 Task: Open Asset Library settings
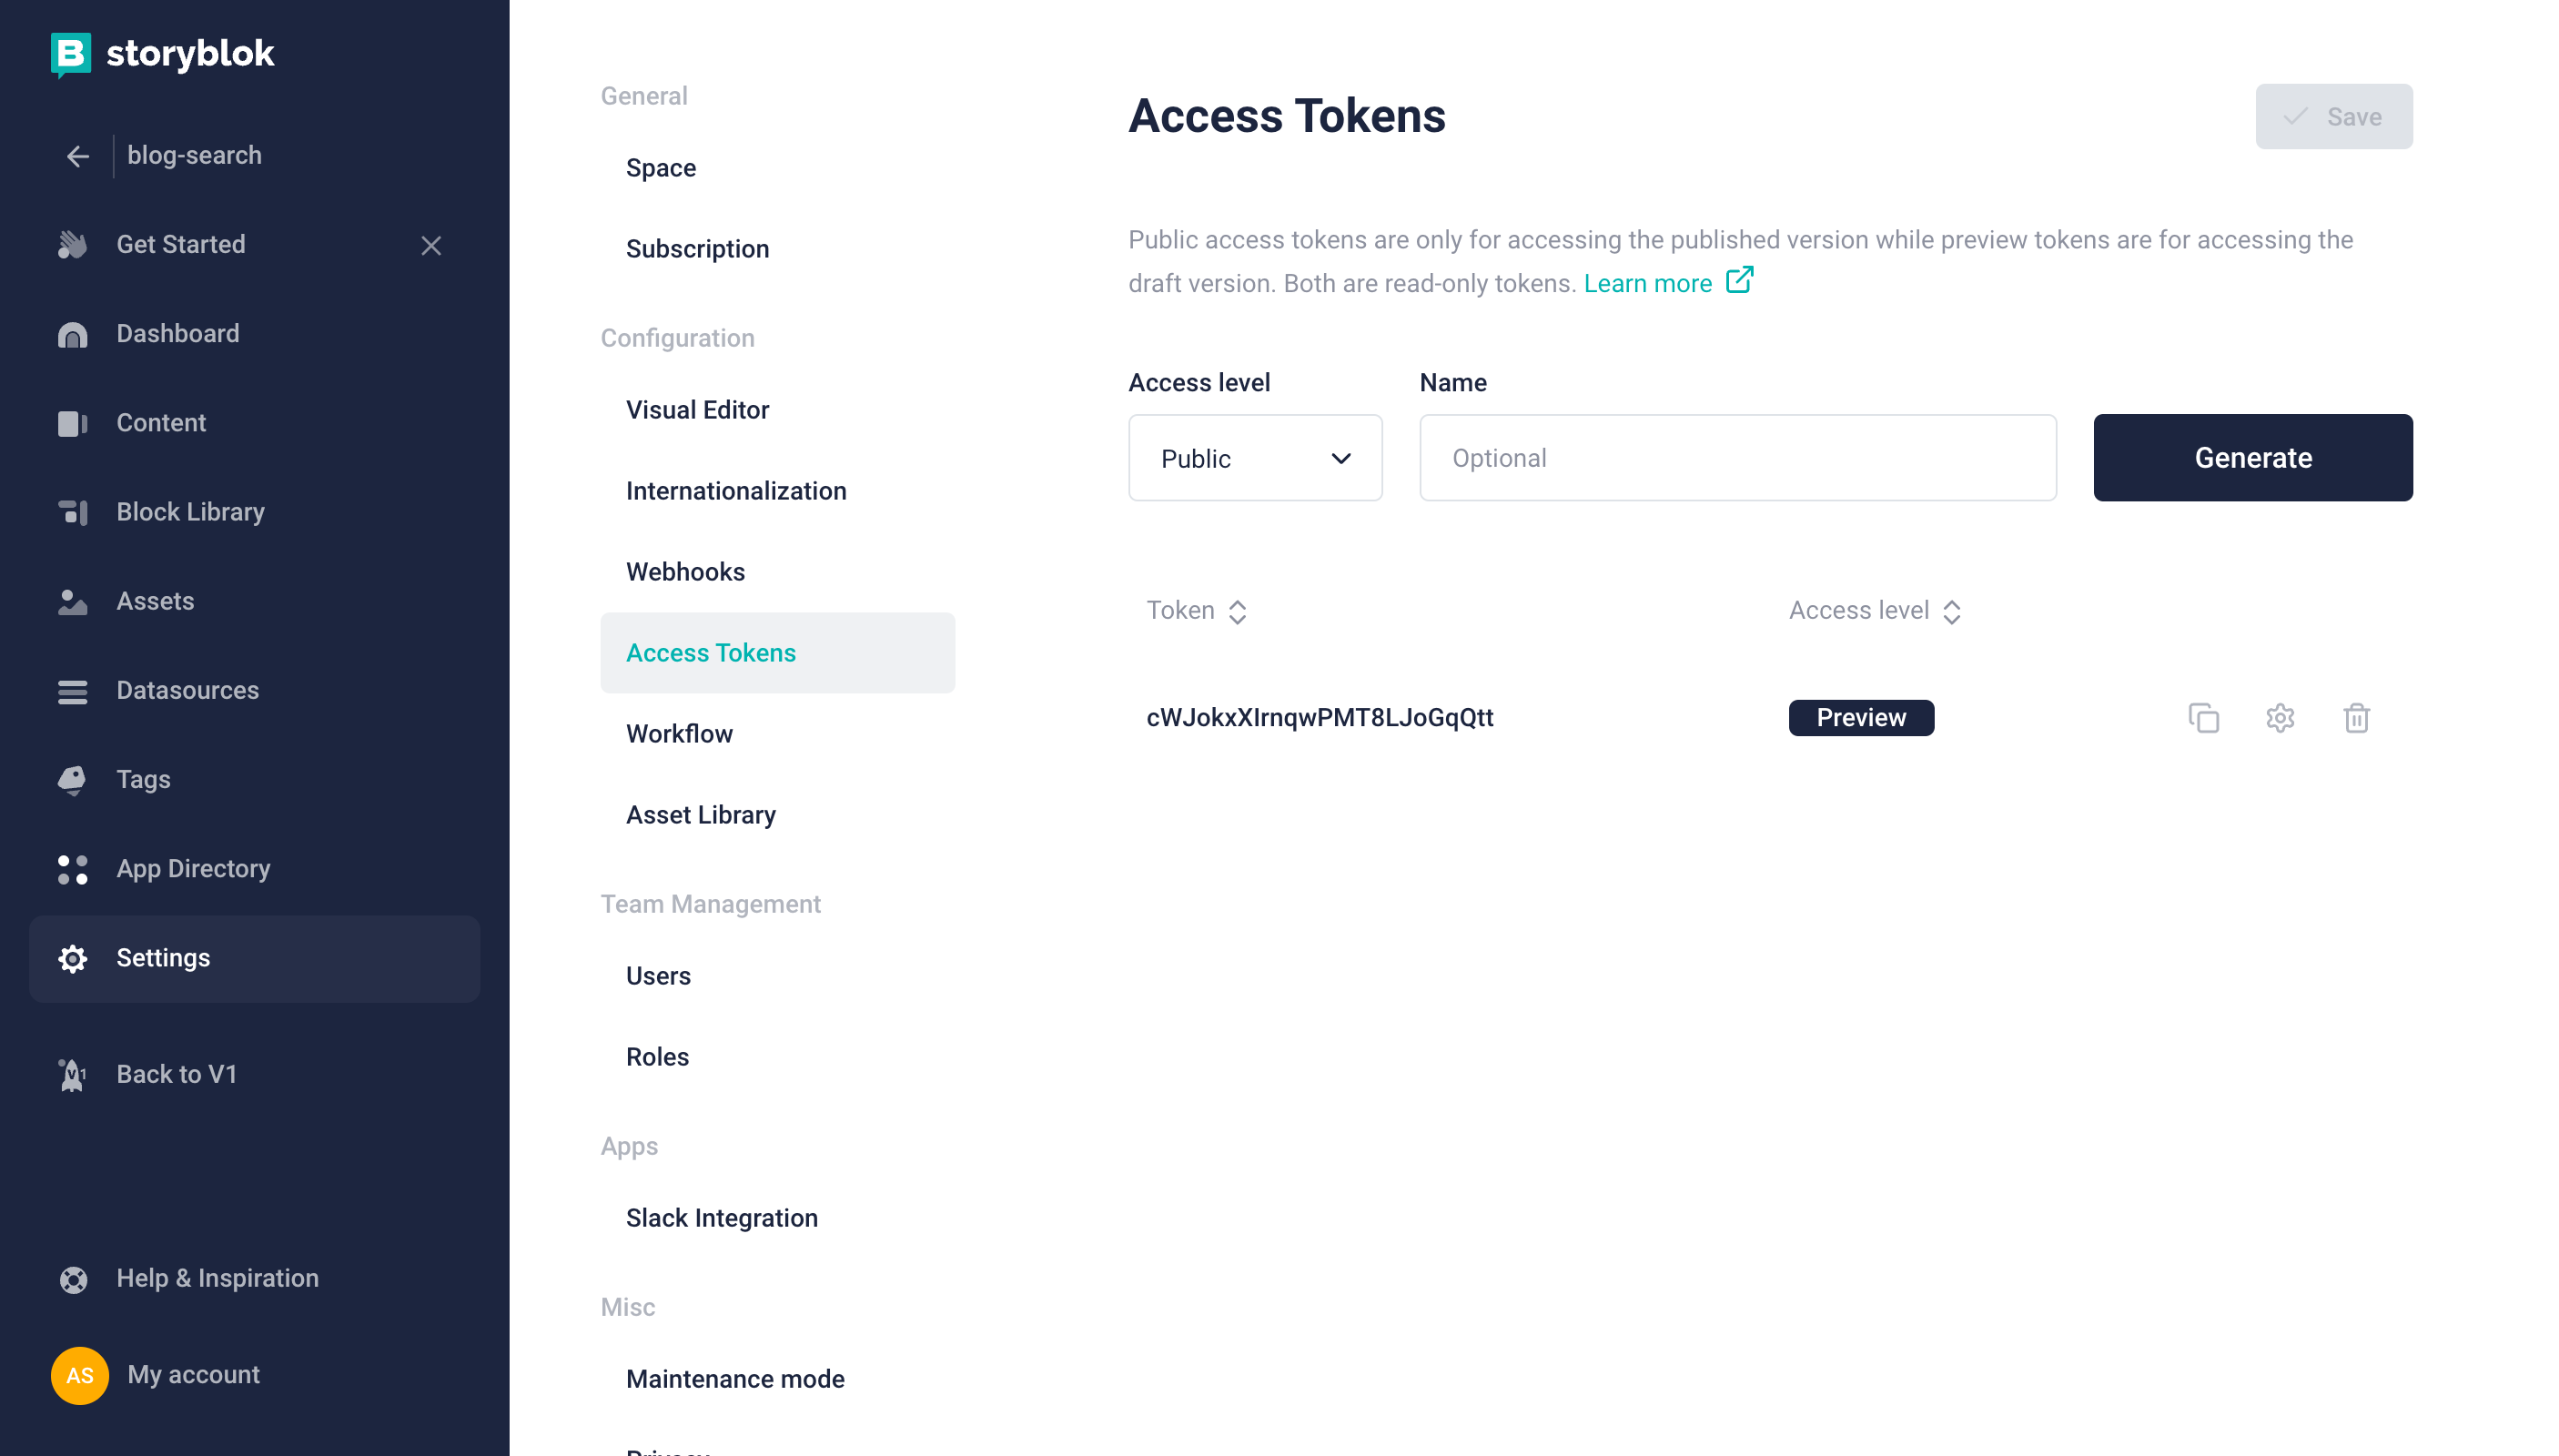[701, 815]
